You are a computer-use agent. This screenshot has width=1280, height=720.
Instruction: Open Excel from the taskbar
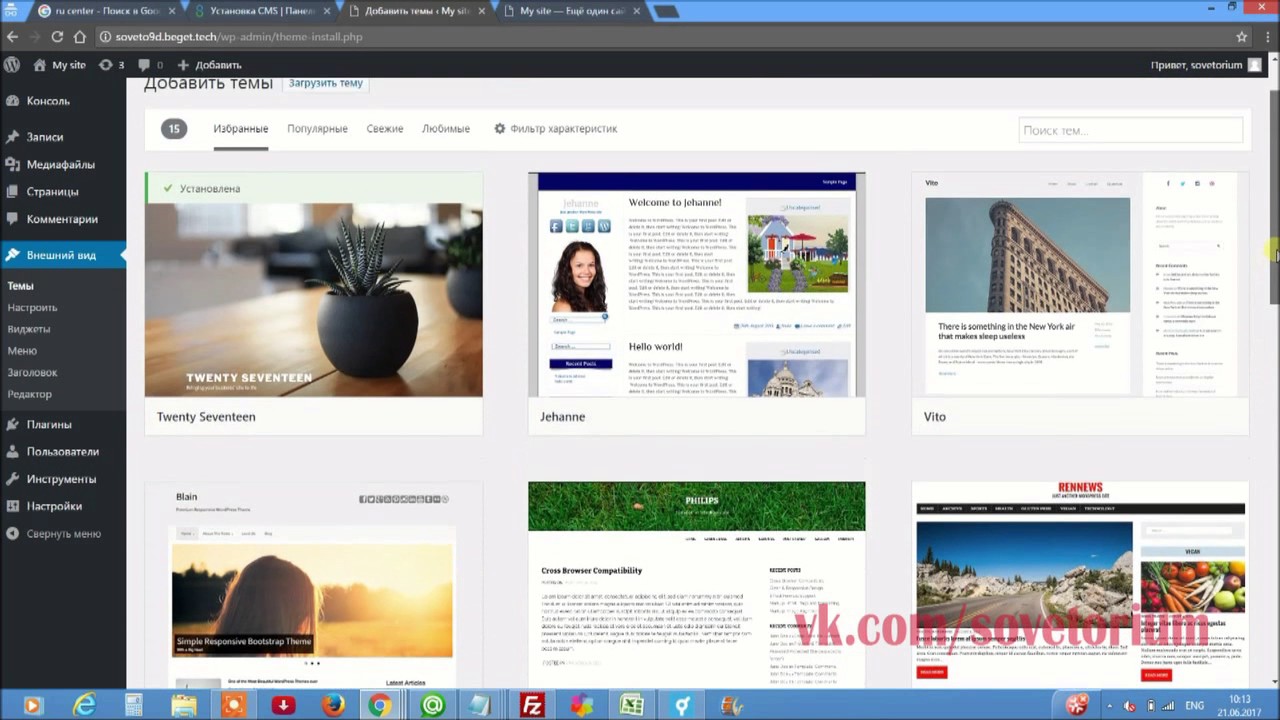click(631, 706)
